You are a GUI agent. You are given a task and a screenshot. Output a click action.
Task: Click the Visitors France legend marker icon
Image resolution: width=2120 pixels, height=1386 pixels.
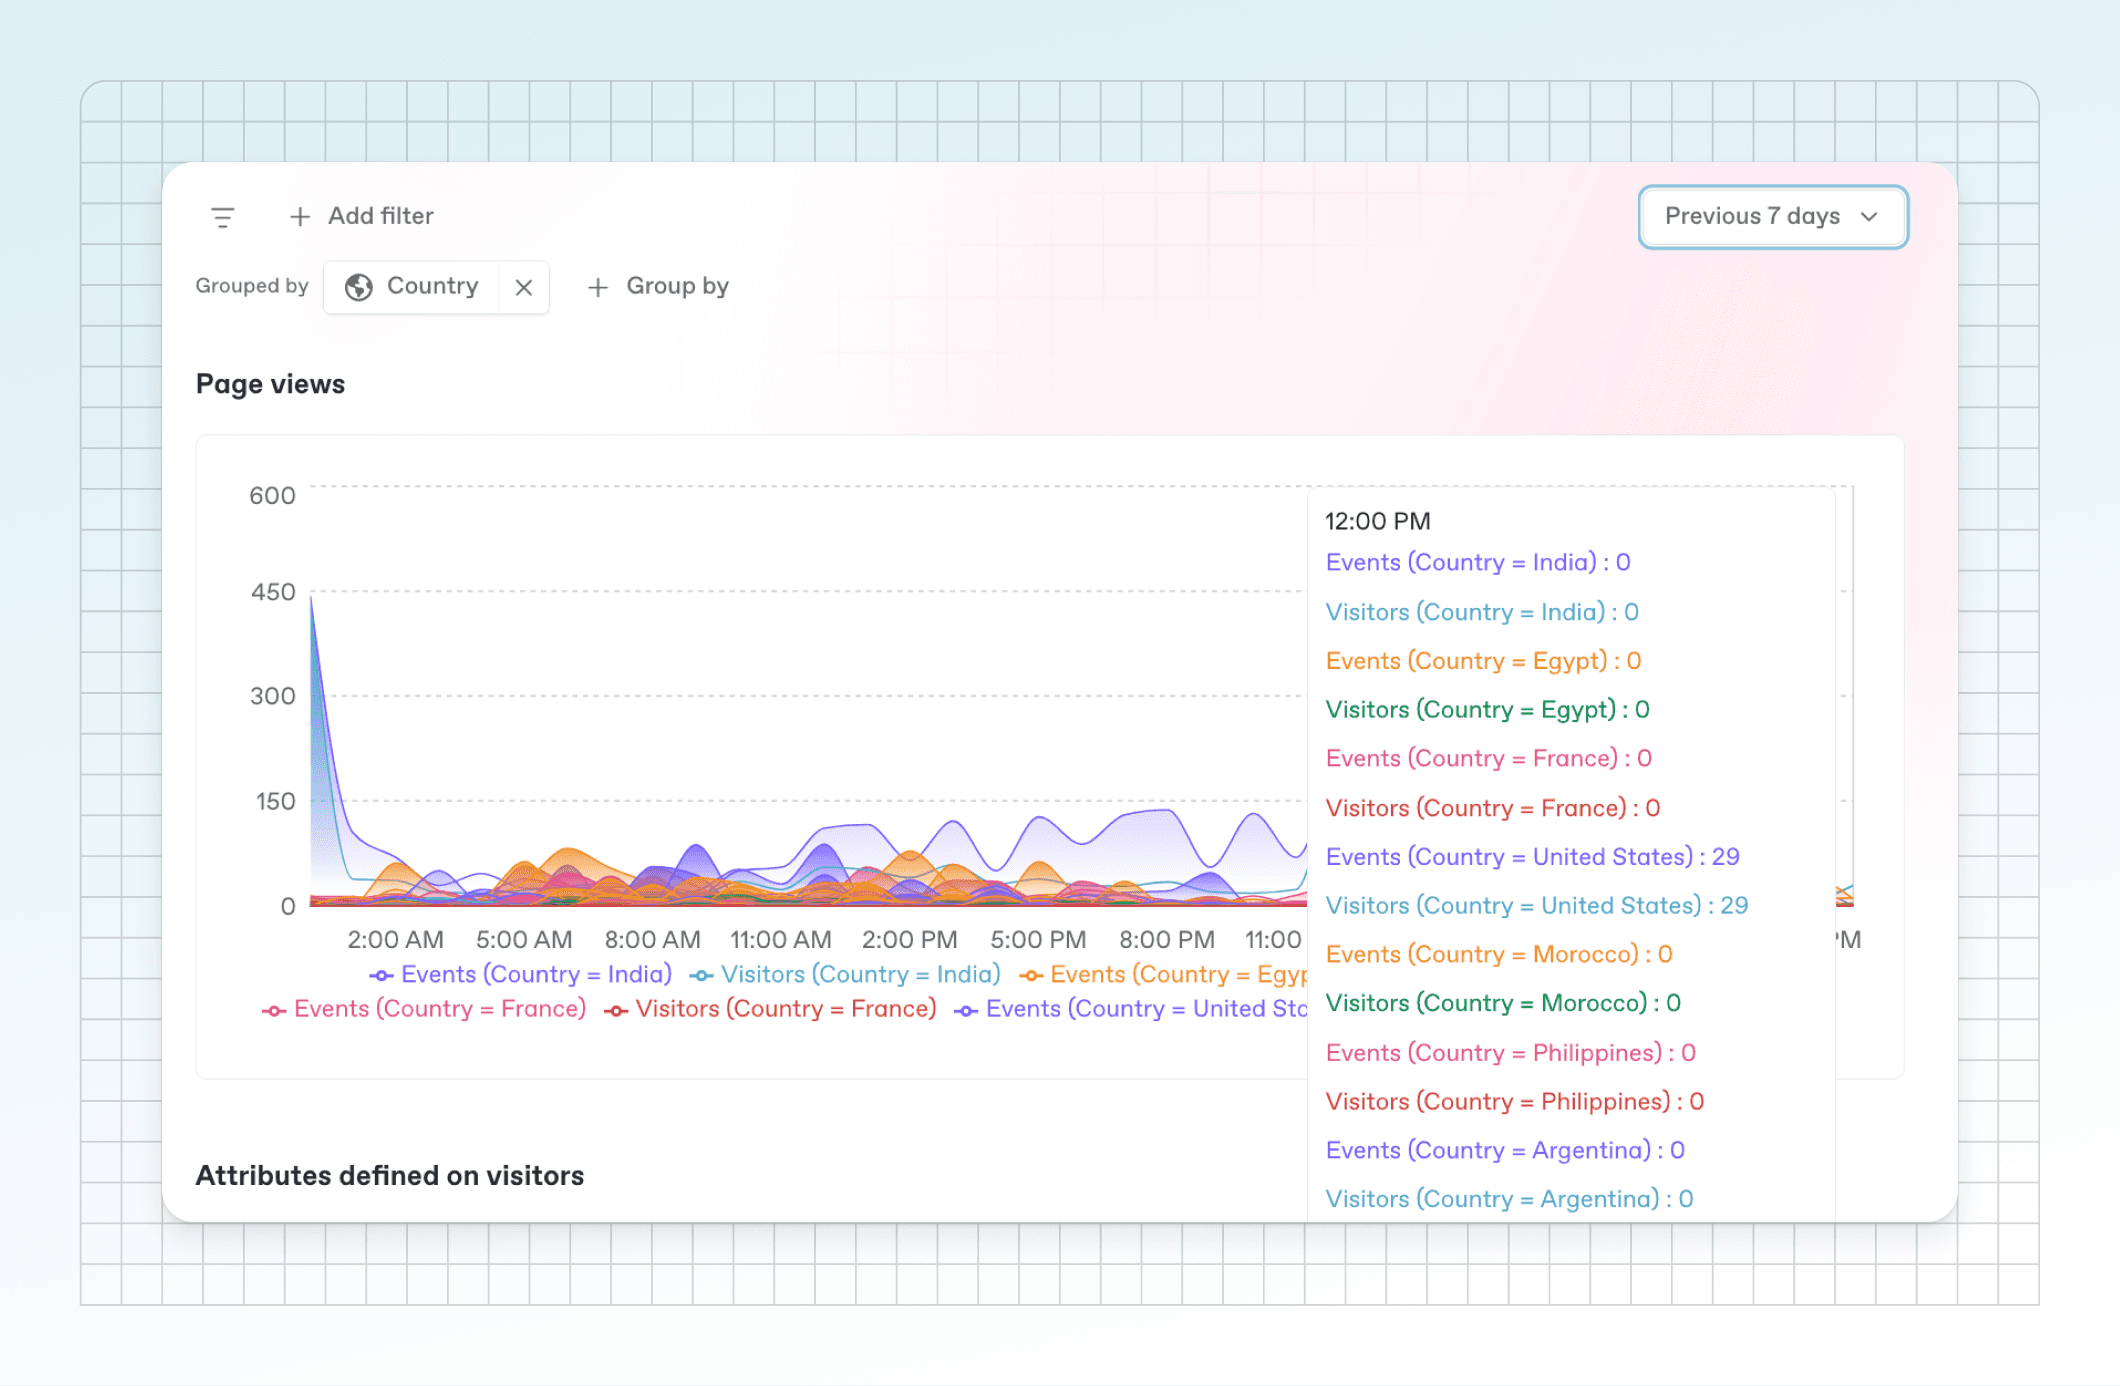point(616,1010)
